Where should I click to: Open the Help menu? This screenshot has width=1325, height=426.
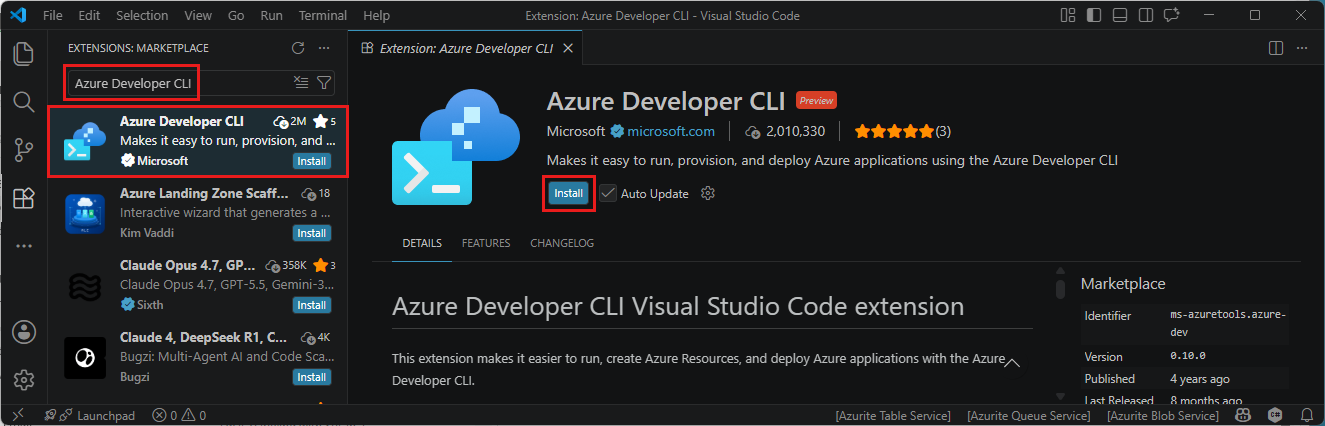tap(377, 16)
